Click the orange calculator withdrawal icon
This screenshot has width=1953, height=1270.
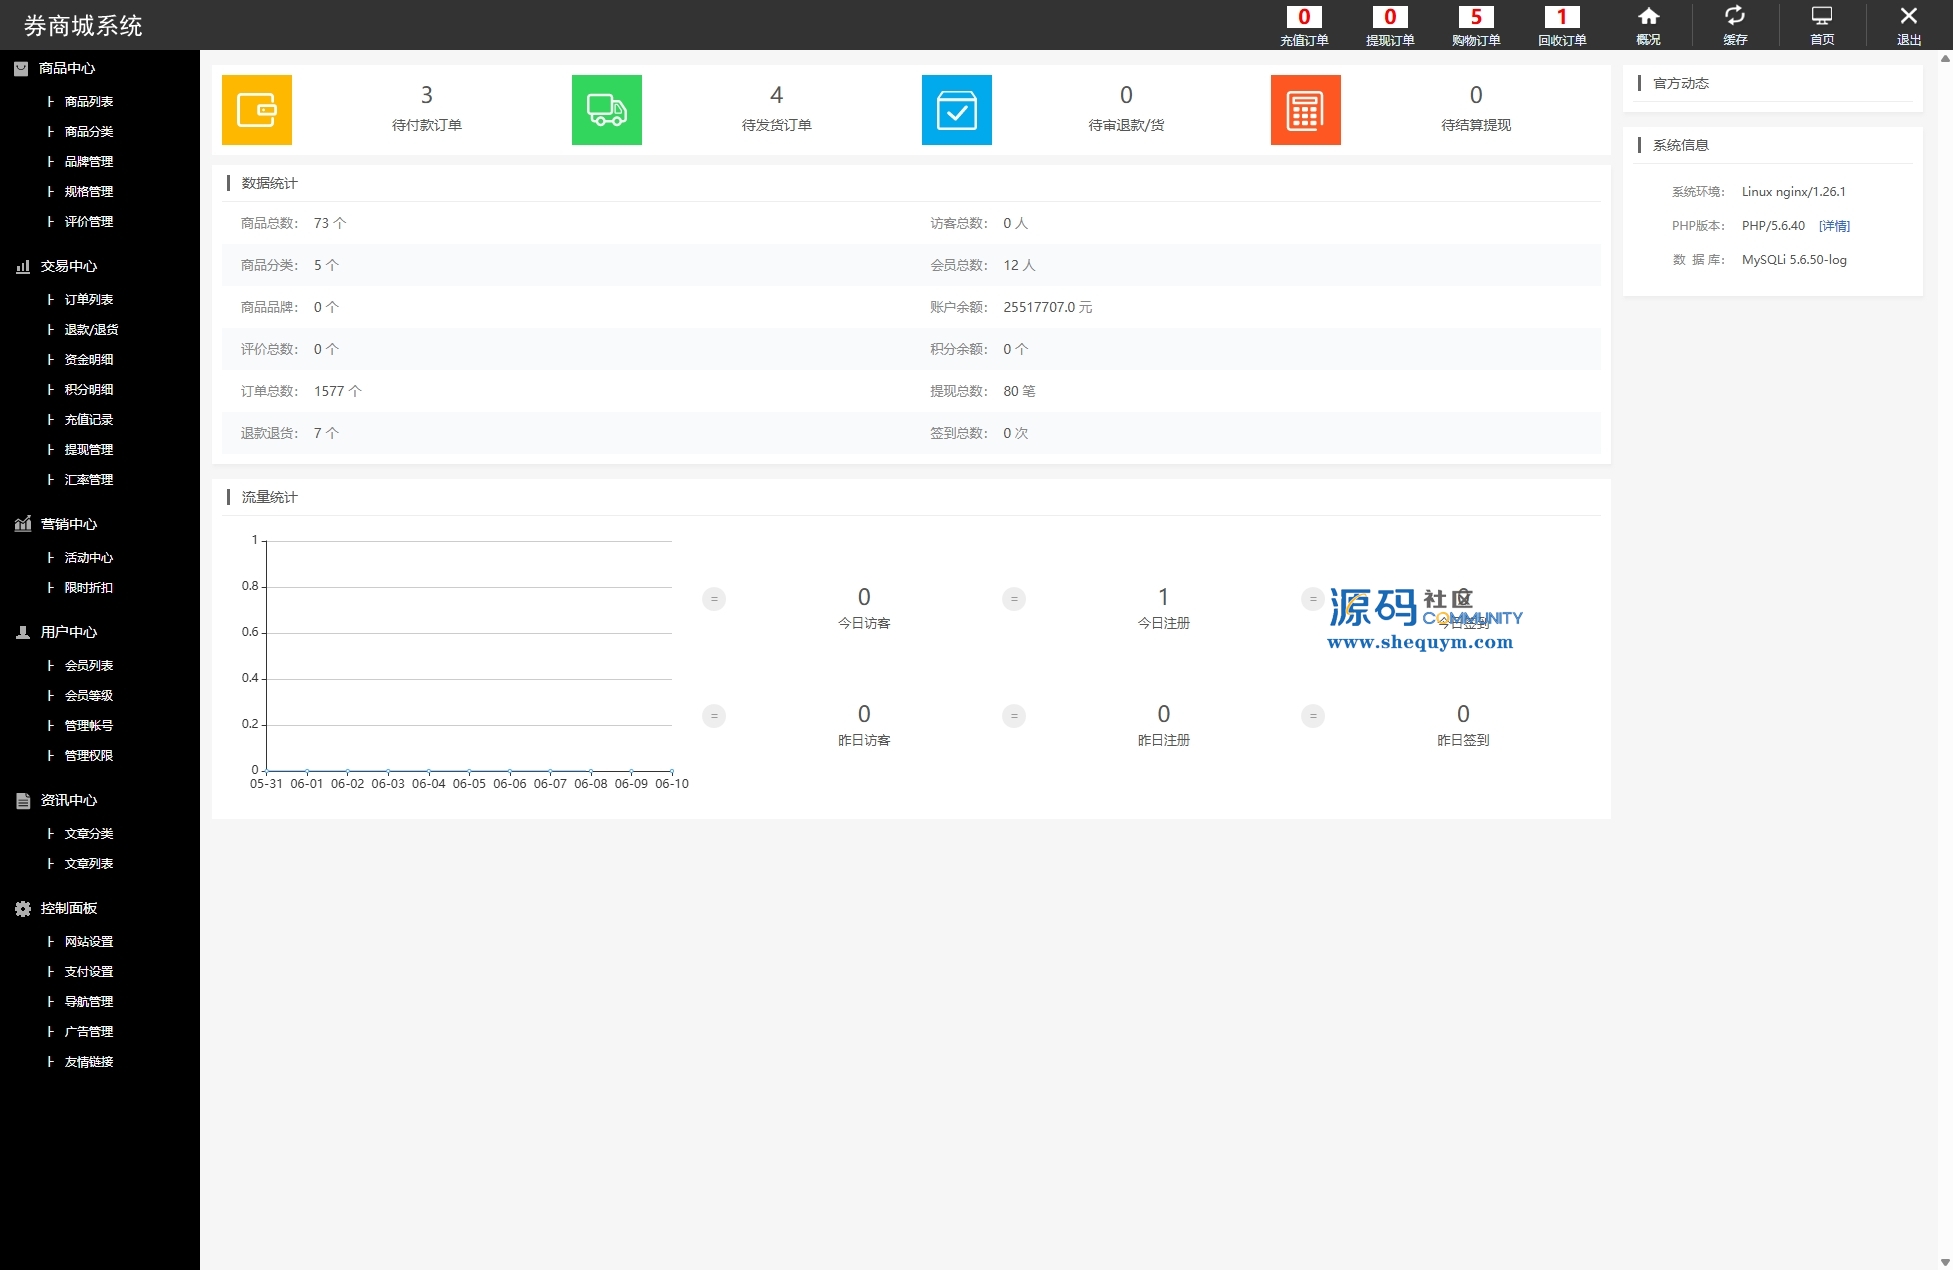tap(1305, 110)
